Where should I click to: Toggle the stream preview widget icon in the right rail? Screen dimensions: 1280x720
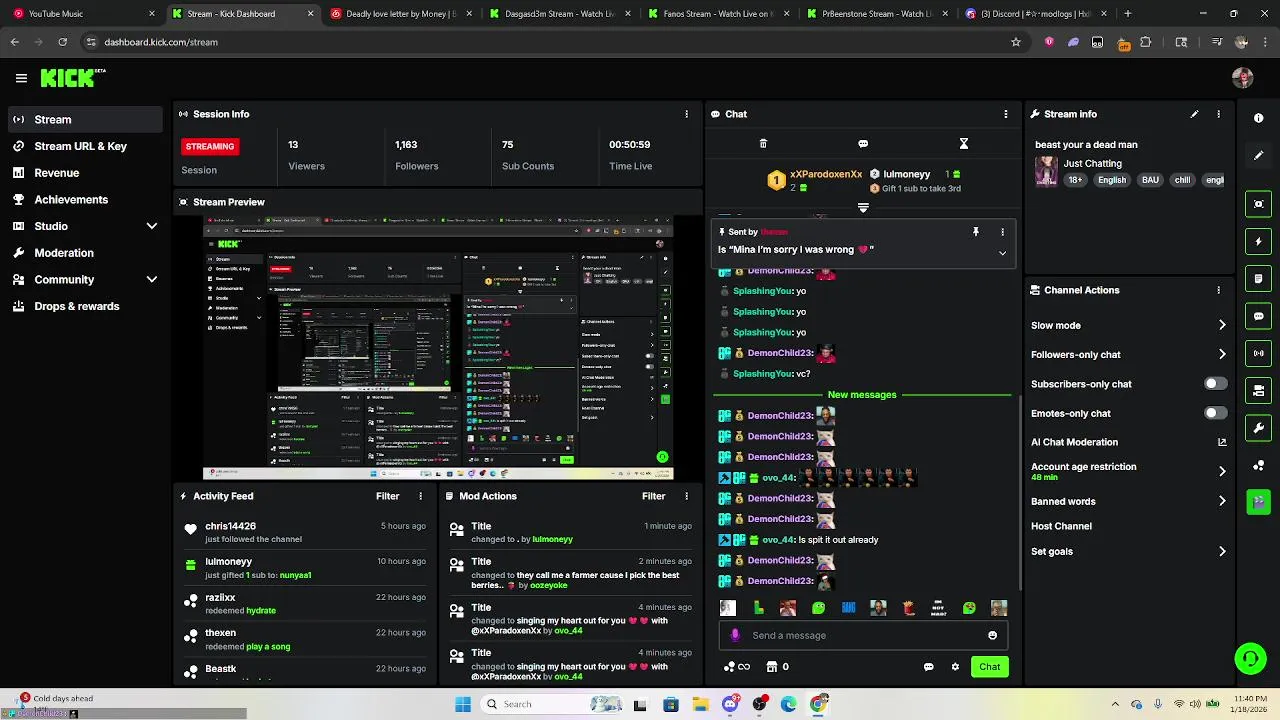(1258, 204)
